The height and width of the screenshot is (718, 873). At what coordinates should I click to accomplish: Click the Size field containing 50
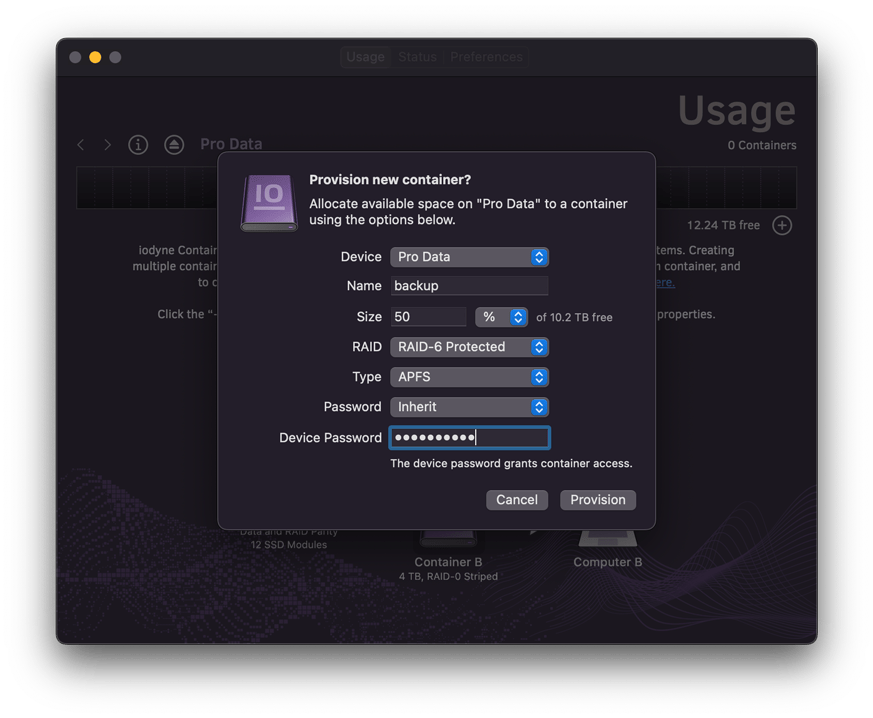tap(429, 317)
